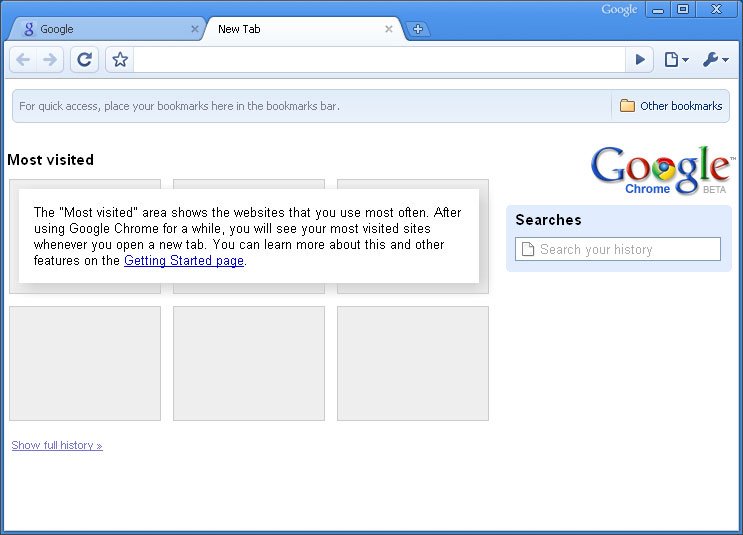Select the New Tab tab
743x535 pixels.
[290, 29]
